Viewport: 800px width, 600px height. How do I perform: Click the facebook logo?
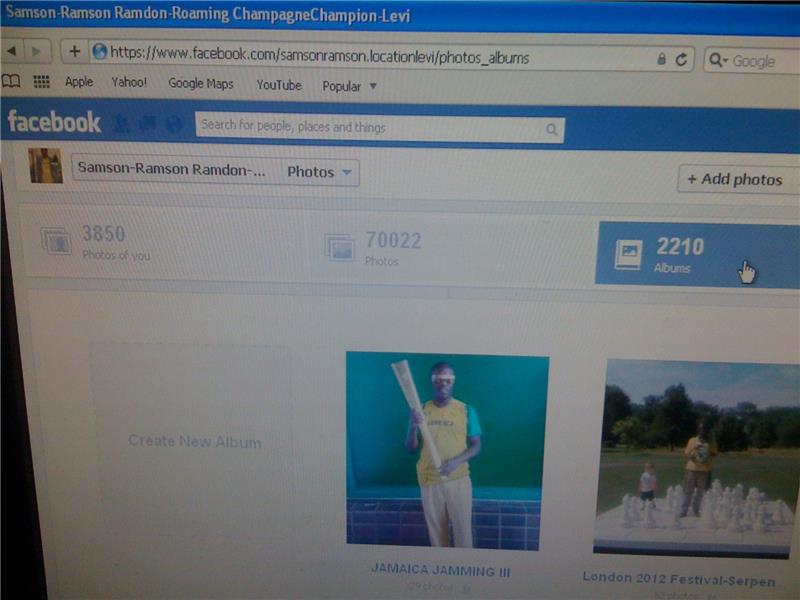tap(54, 122)
